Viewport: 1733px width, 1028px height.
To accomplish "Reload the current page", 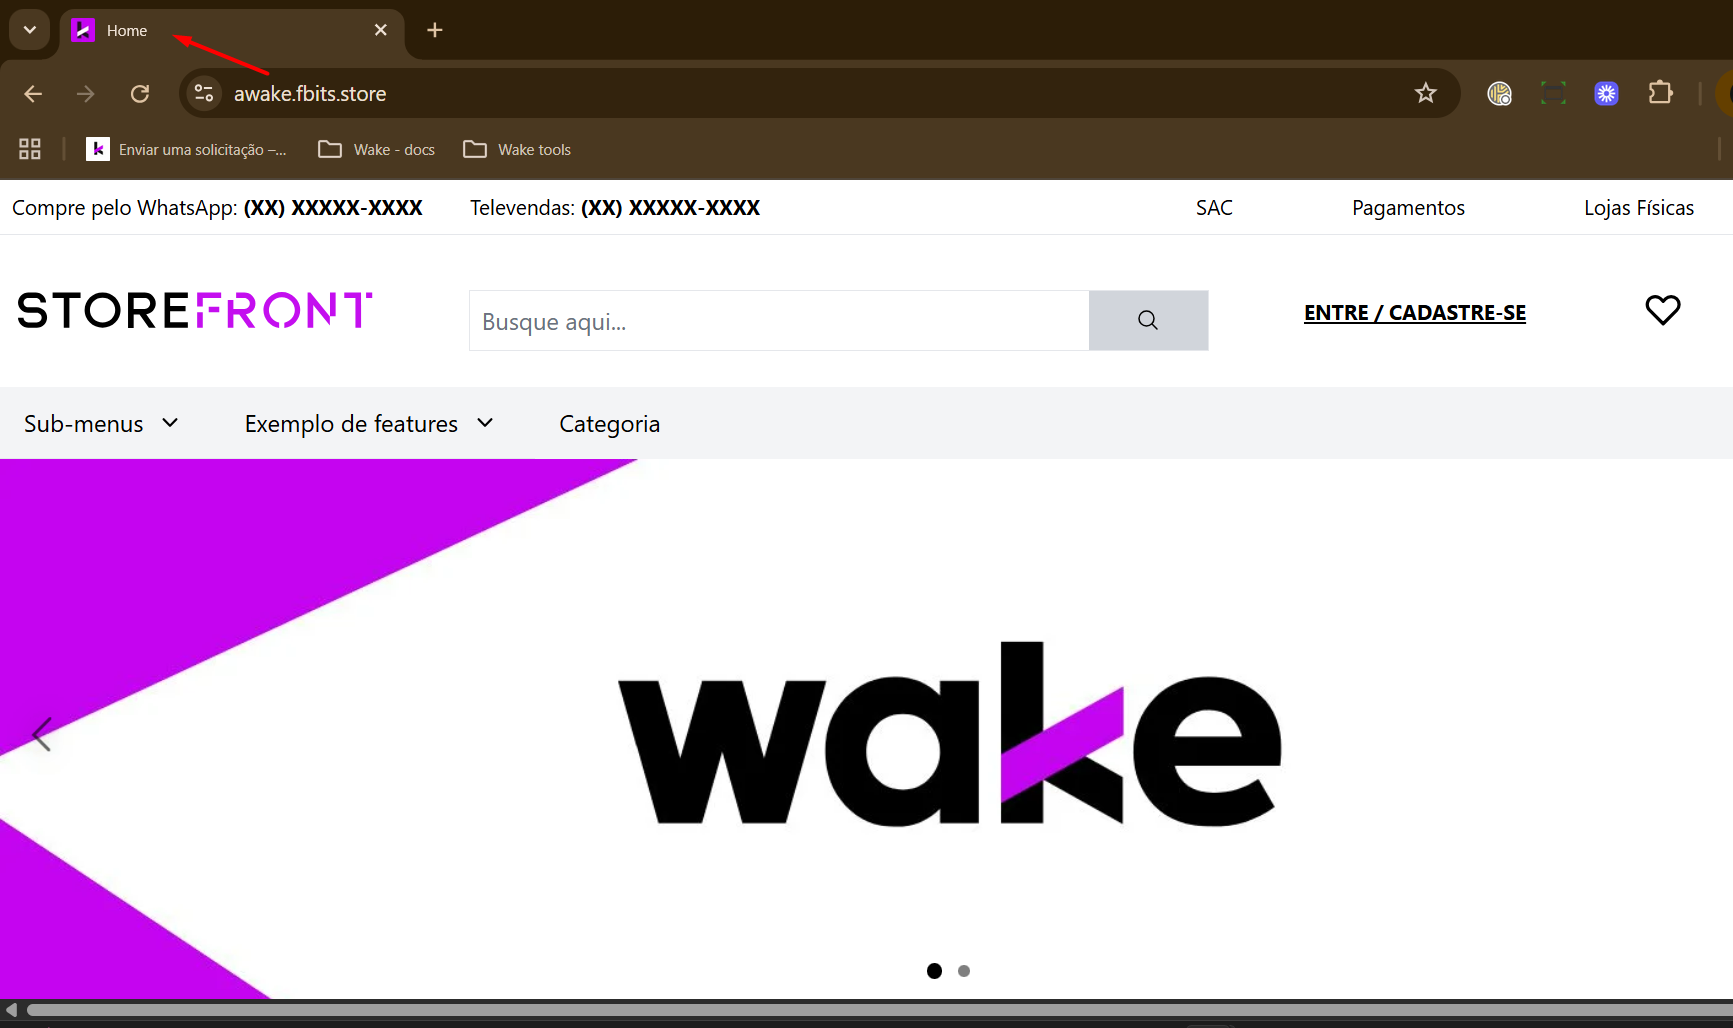I will pyautogui.click(x=140, y=93).
